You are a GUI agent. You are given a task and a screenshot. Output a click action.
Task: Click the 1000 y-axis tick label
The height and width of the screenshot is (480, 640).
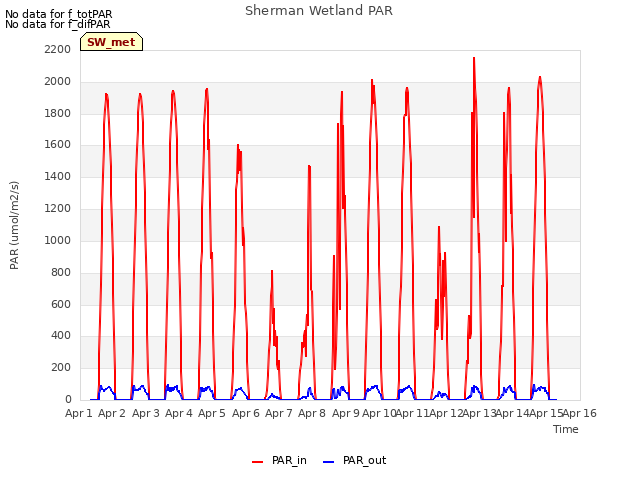pyautogui.click(x=58, y=240)
